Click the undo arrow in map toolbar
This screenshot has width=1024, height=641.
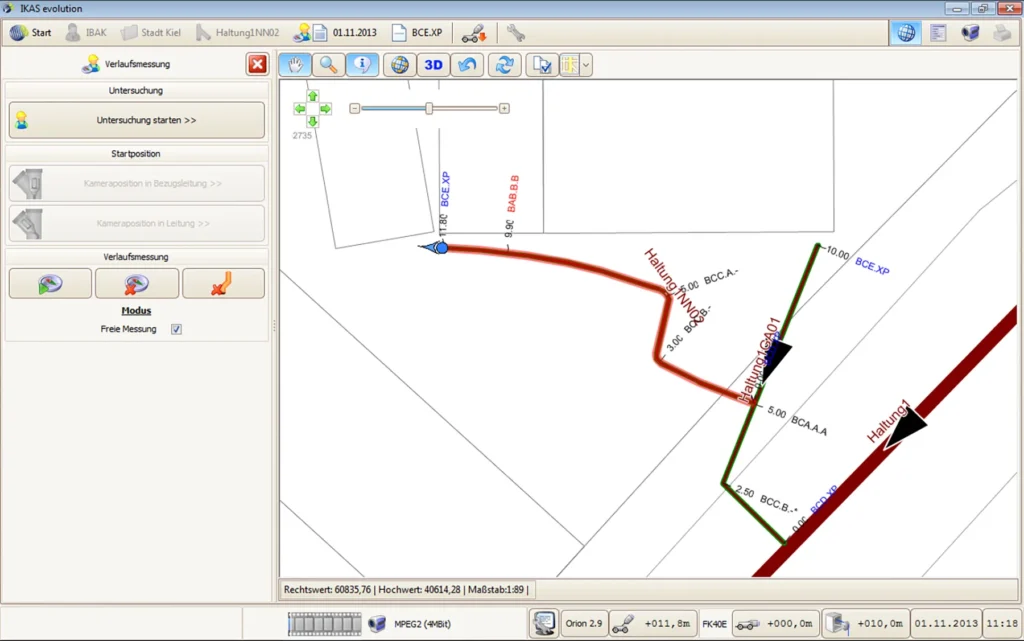tap(467, 65)
